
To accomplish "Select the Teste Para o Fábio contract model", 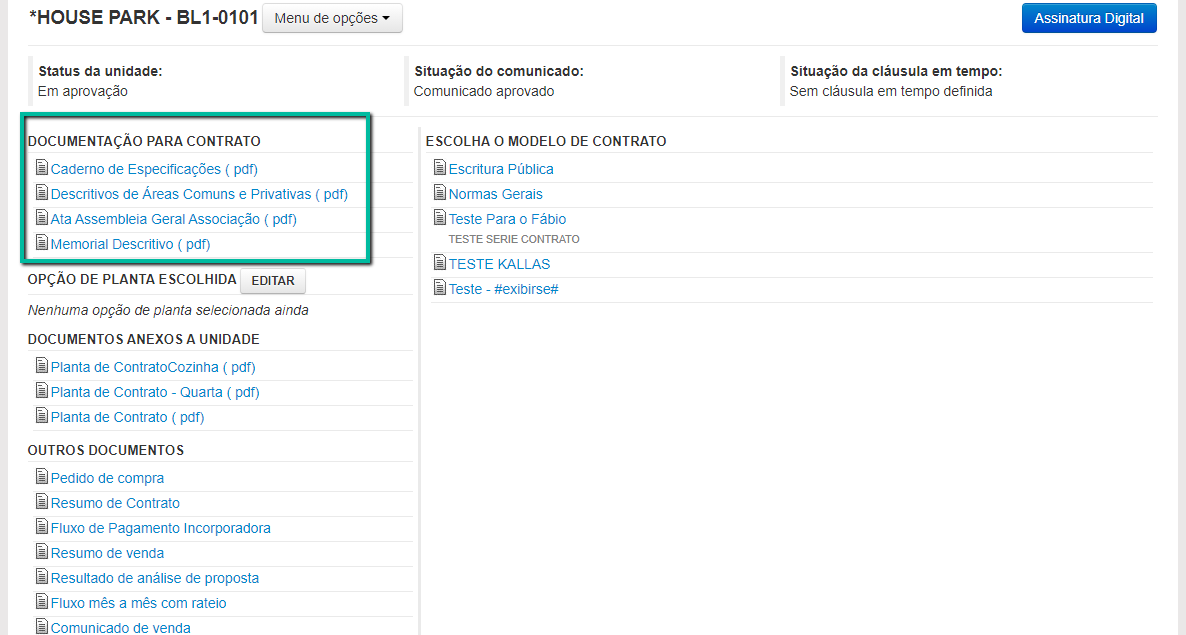I will click(x=507, y=219).
